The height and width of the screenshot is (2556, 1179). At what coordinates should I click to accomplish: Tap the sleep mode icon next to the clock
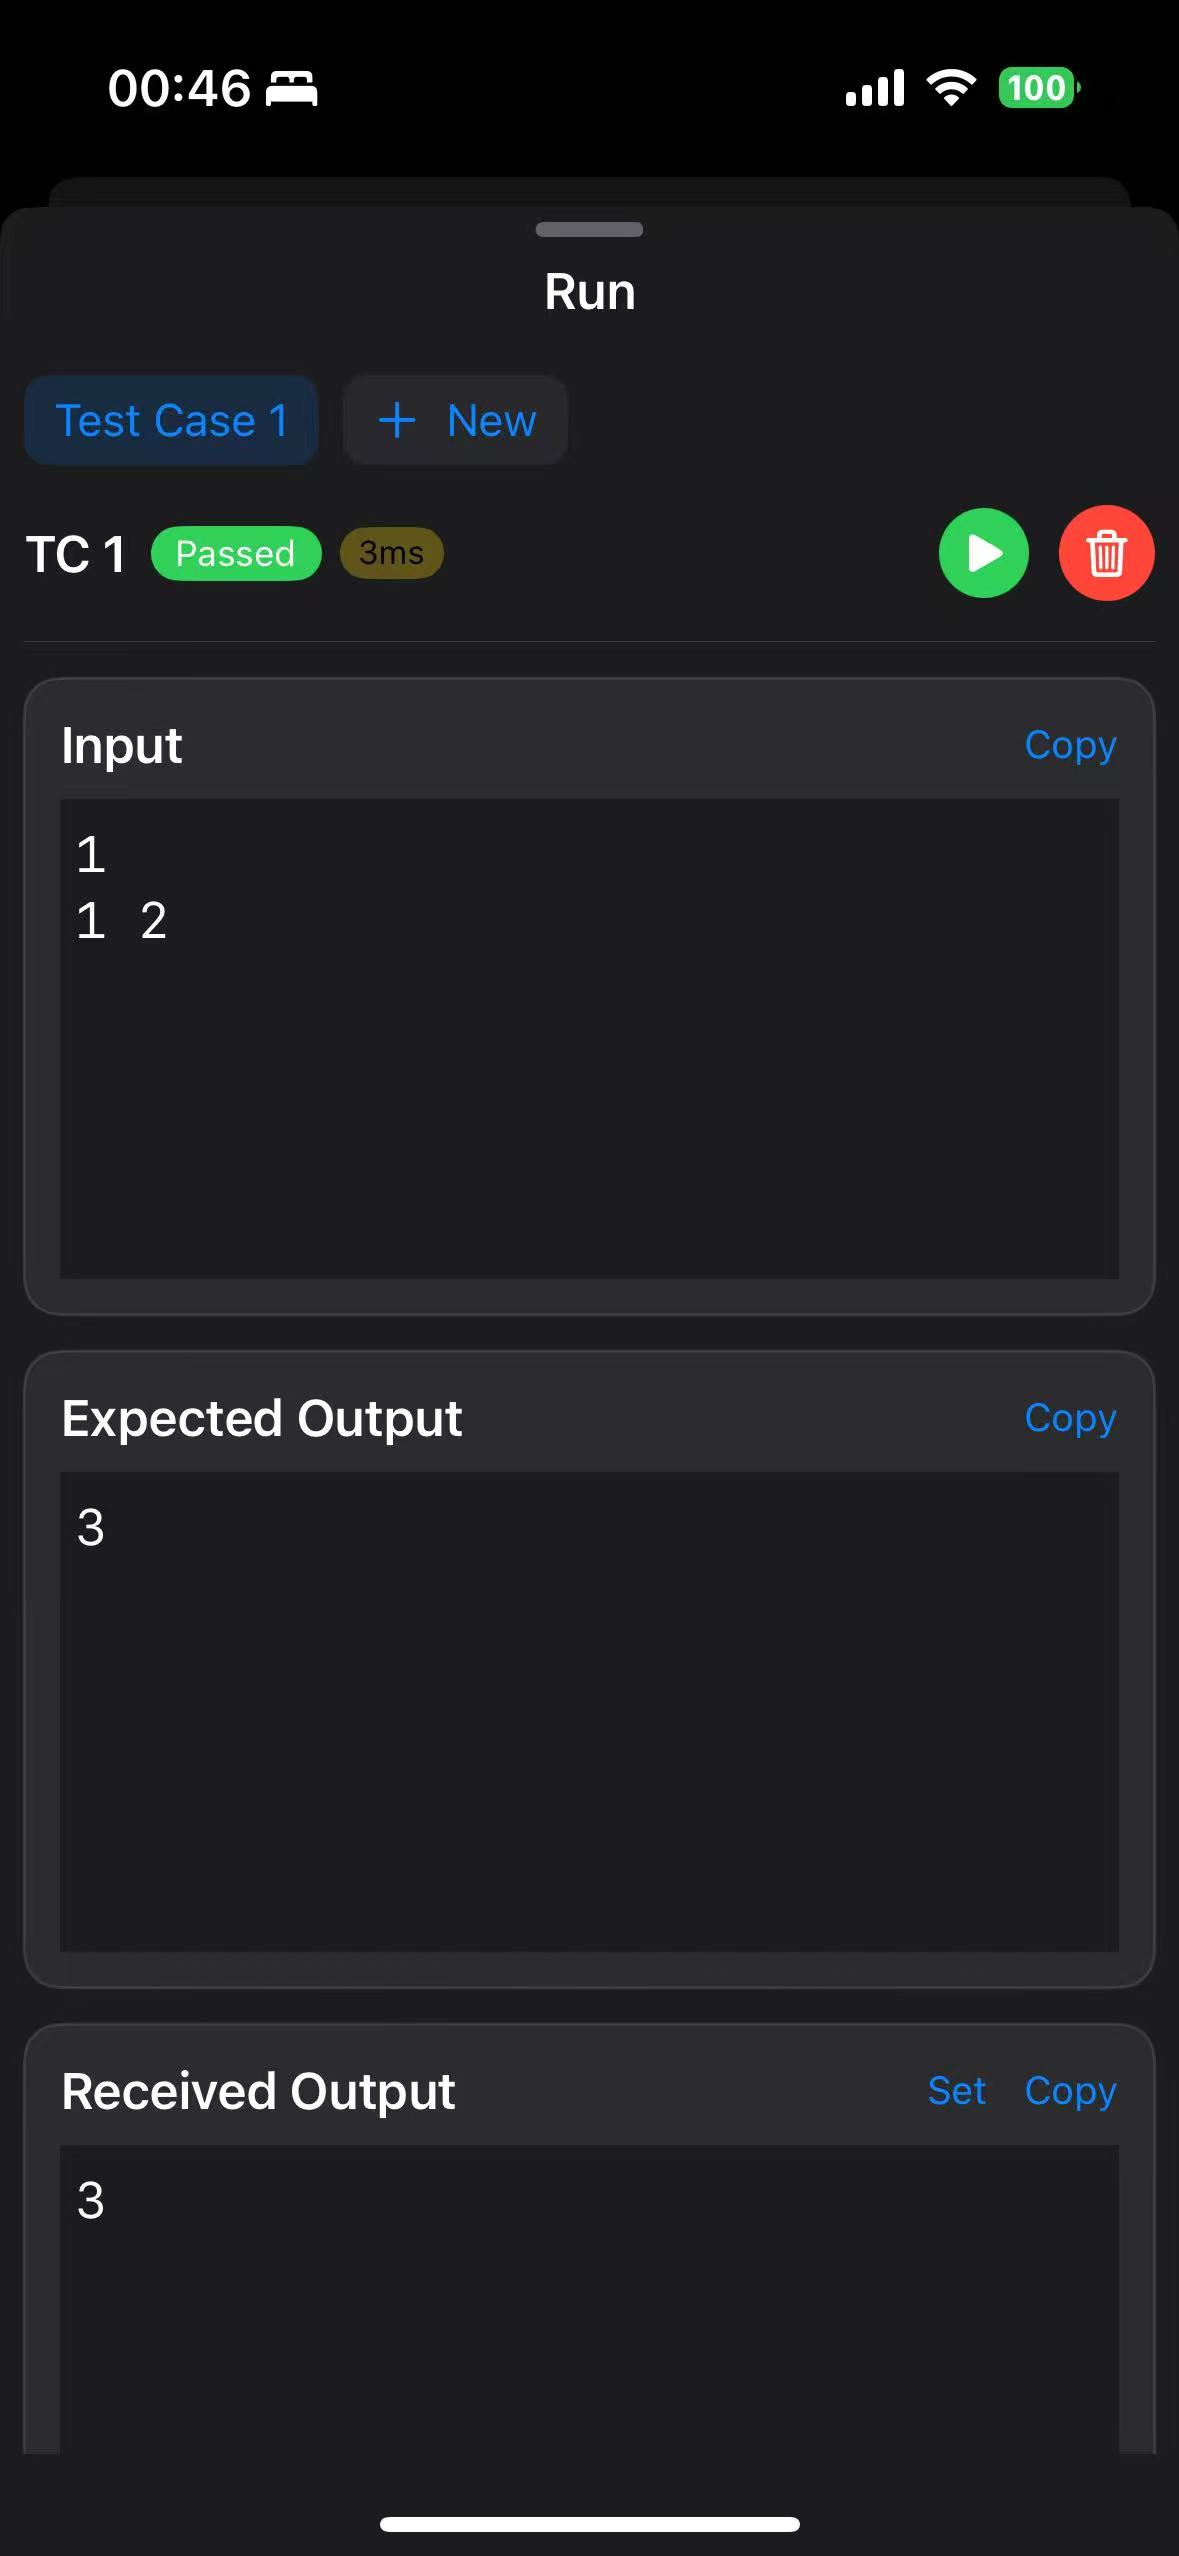[291, 89]
